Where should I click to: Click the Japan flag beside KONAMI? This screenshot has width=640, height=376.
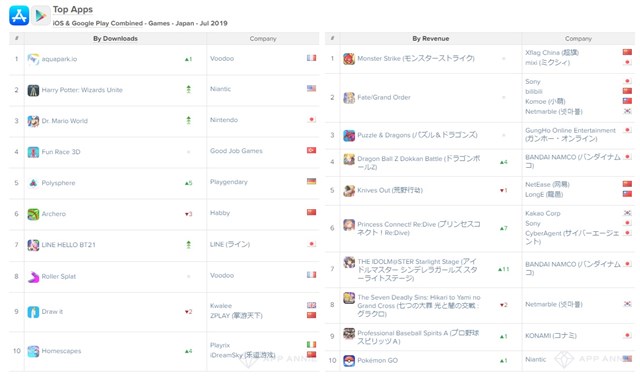[x=627, y=335]
